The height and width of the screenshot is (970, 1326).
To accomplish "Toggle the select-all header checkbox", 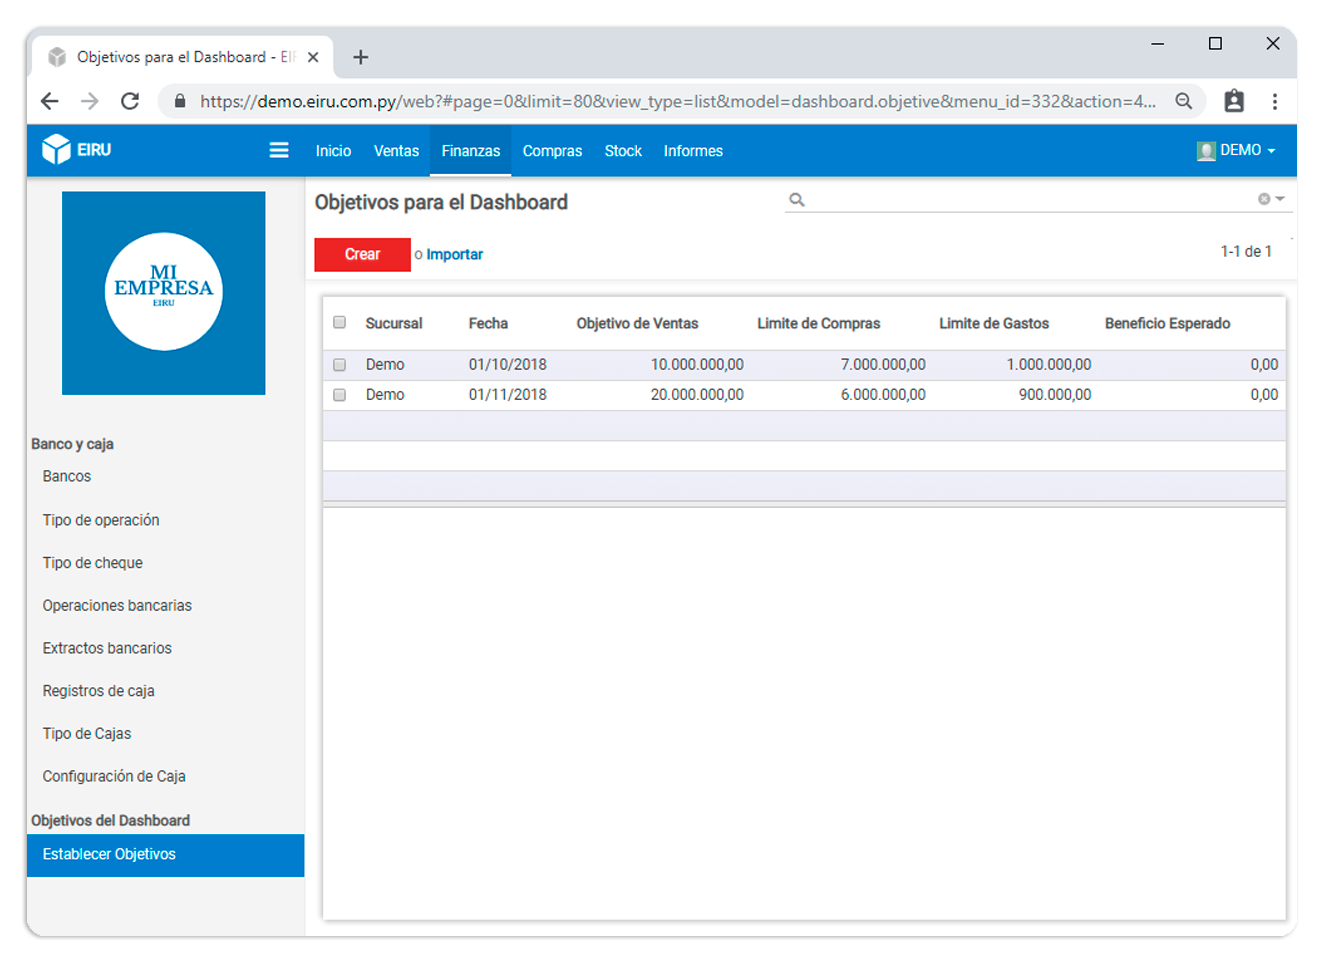I will point(340,322).
